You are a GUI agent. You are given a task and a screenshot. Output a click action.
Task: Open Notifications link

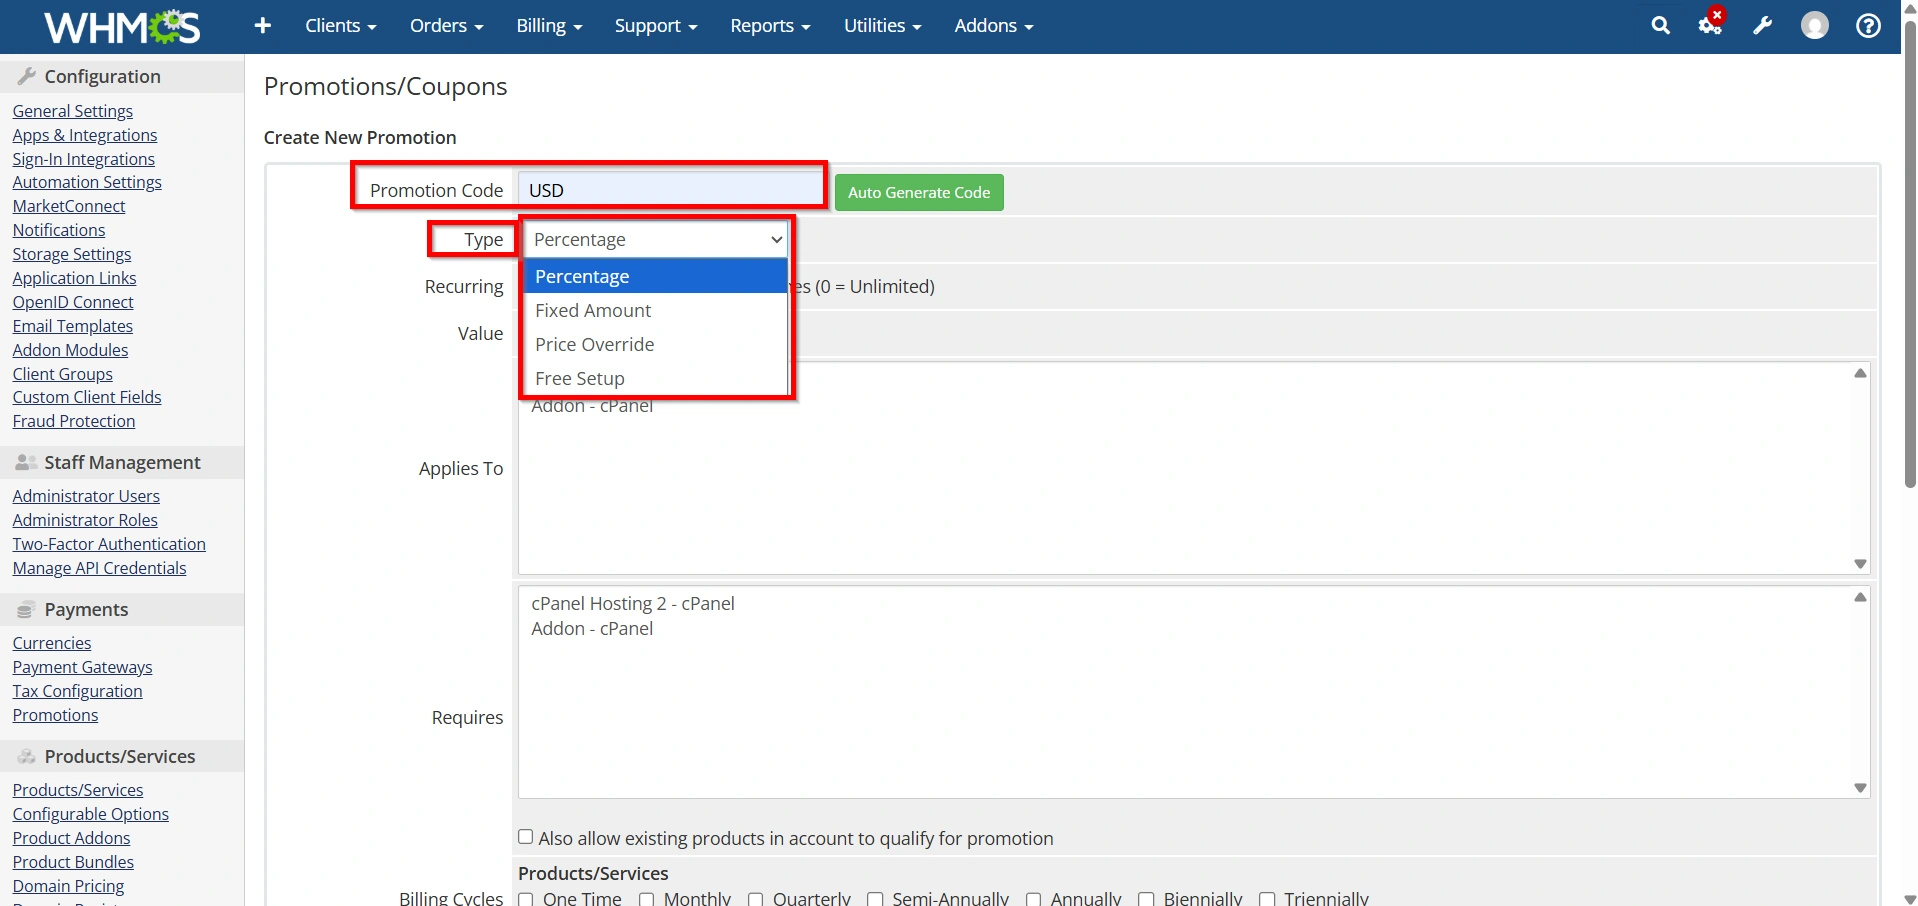59,230
